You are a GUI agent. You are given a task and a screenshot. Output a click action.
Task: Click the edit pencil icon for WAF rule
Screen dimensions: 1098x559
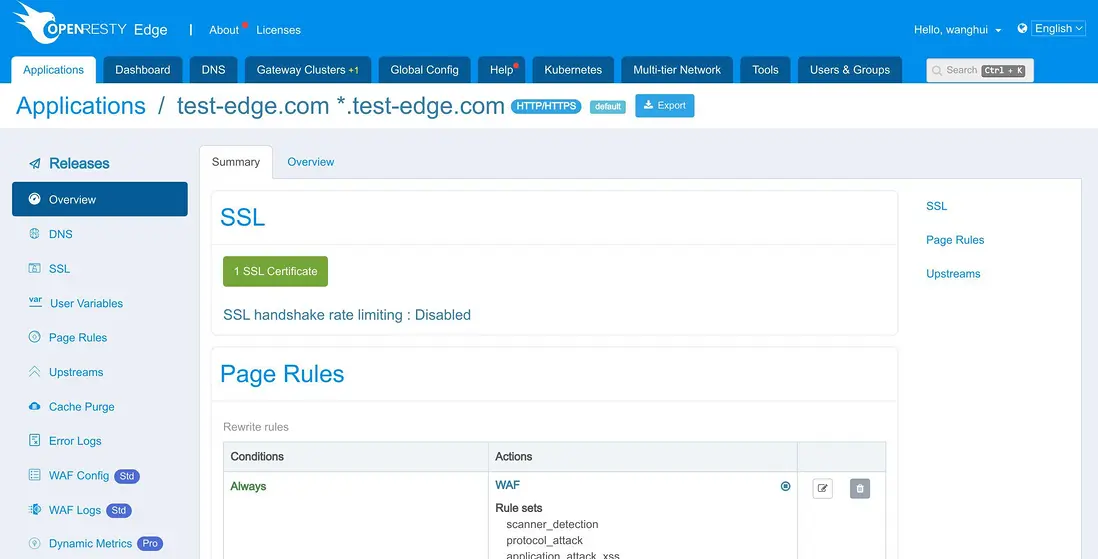click(x=823, y=488)
